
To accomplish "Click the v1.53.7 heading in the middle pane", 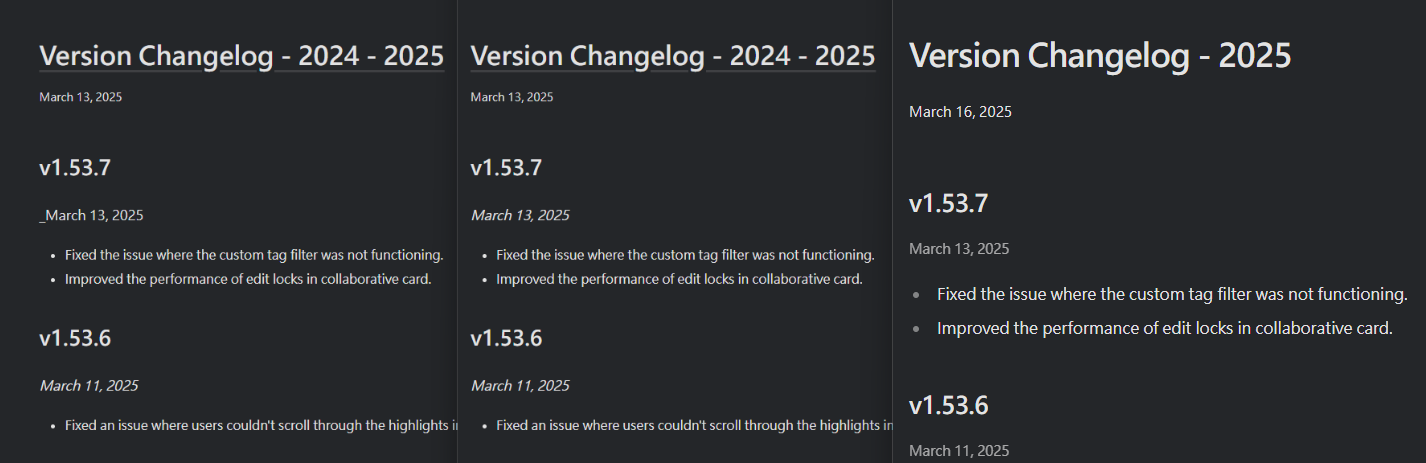I will (x=506, y=168).
